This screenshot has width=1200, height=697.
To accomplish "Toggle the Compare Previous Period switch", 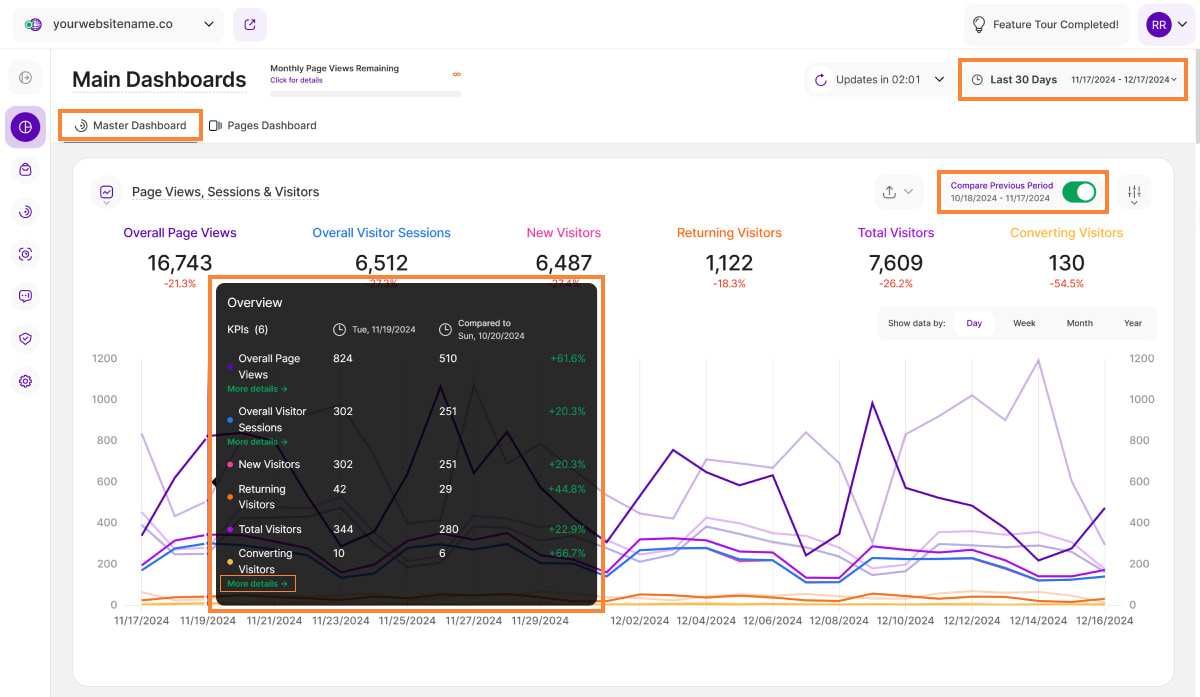I will coord(1078,192).
